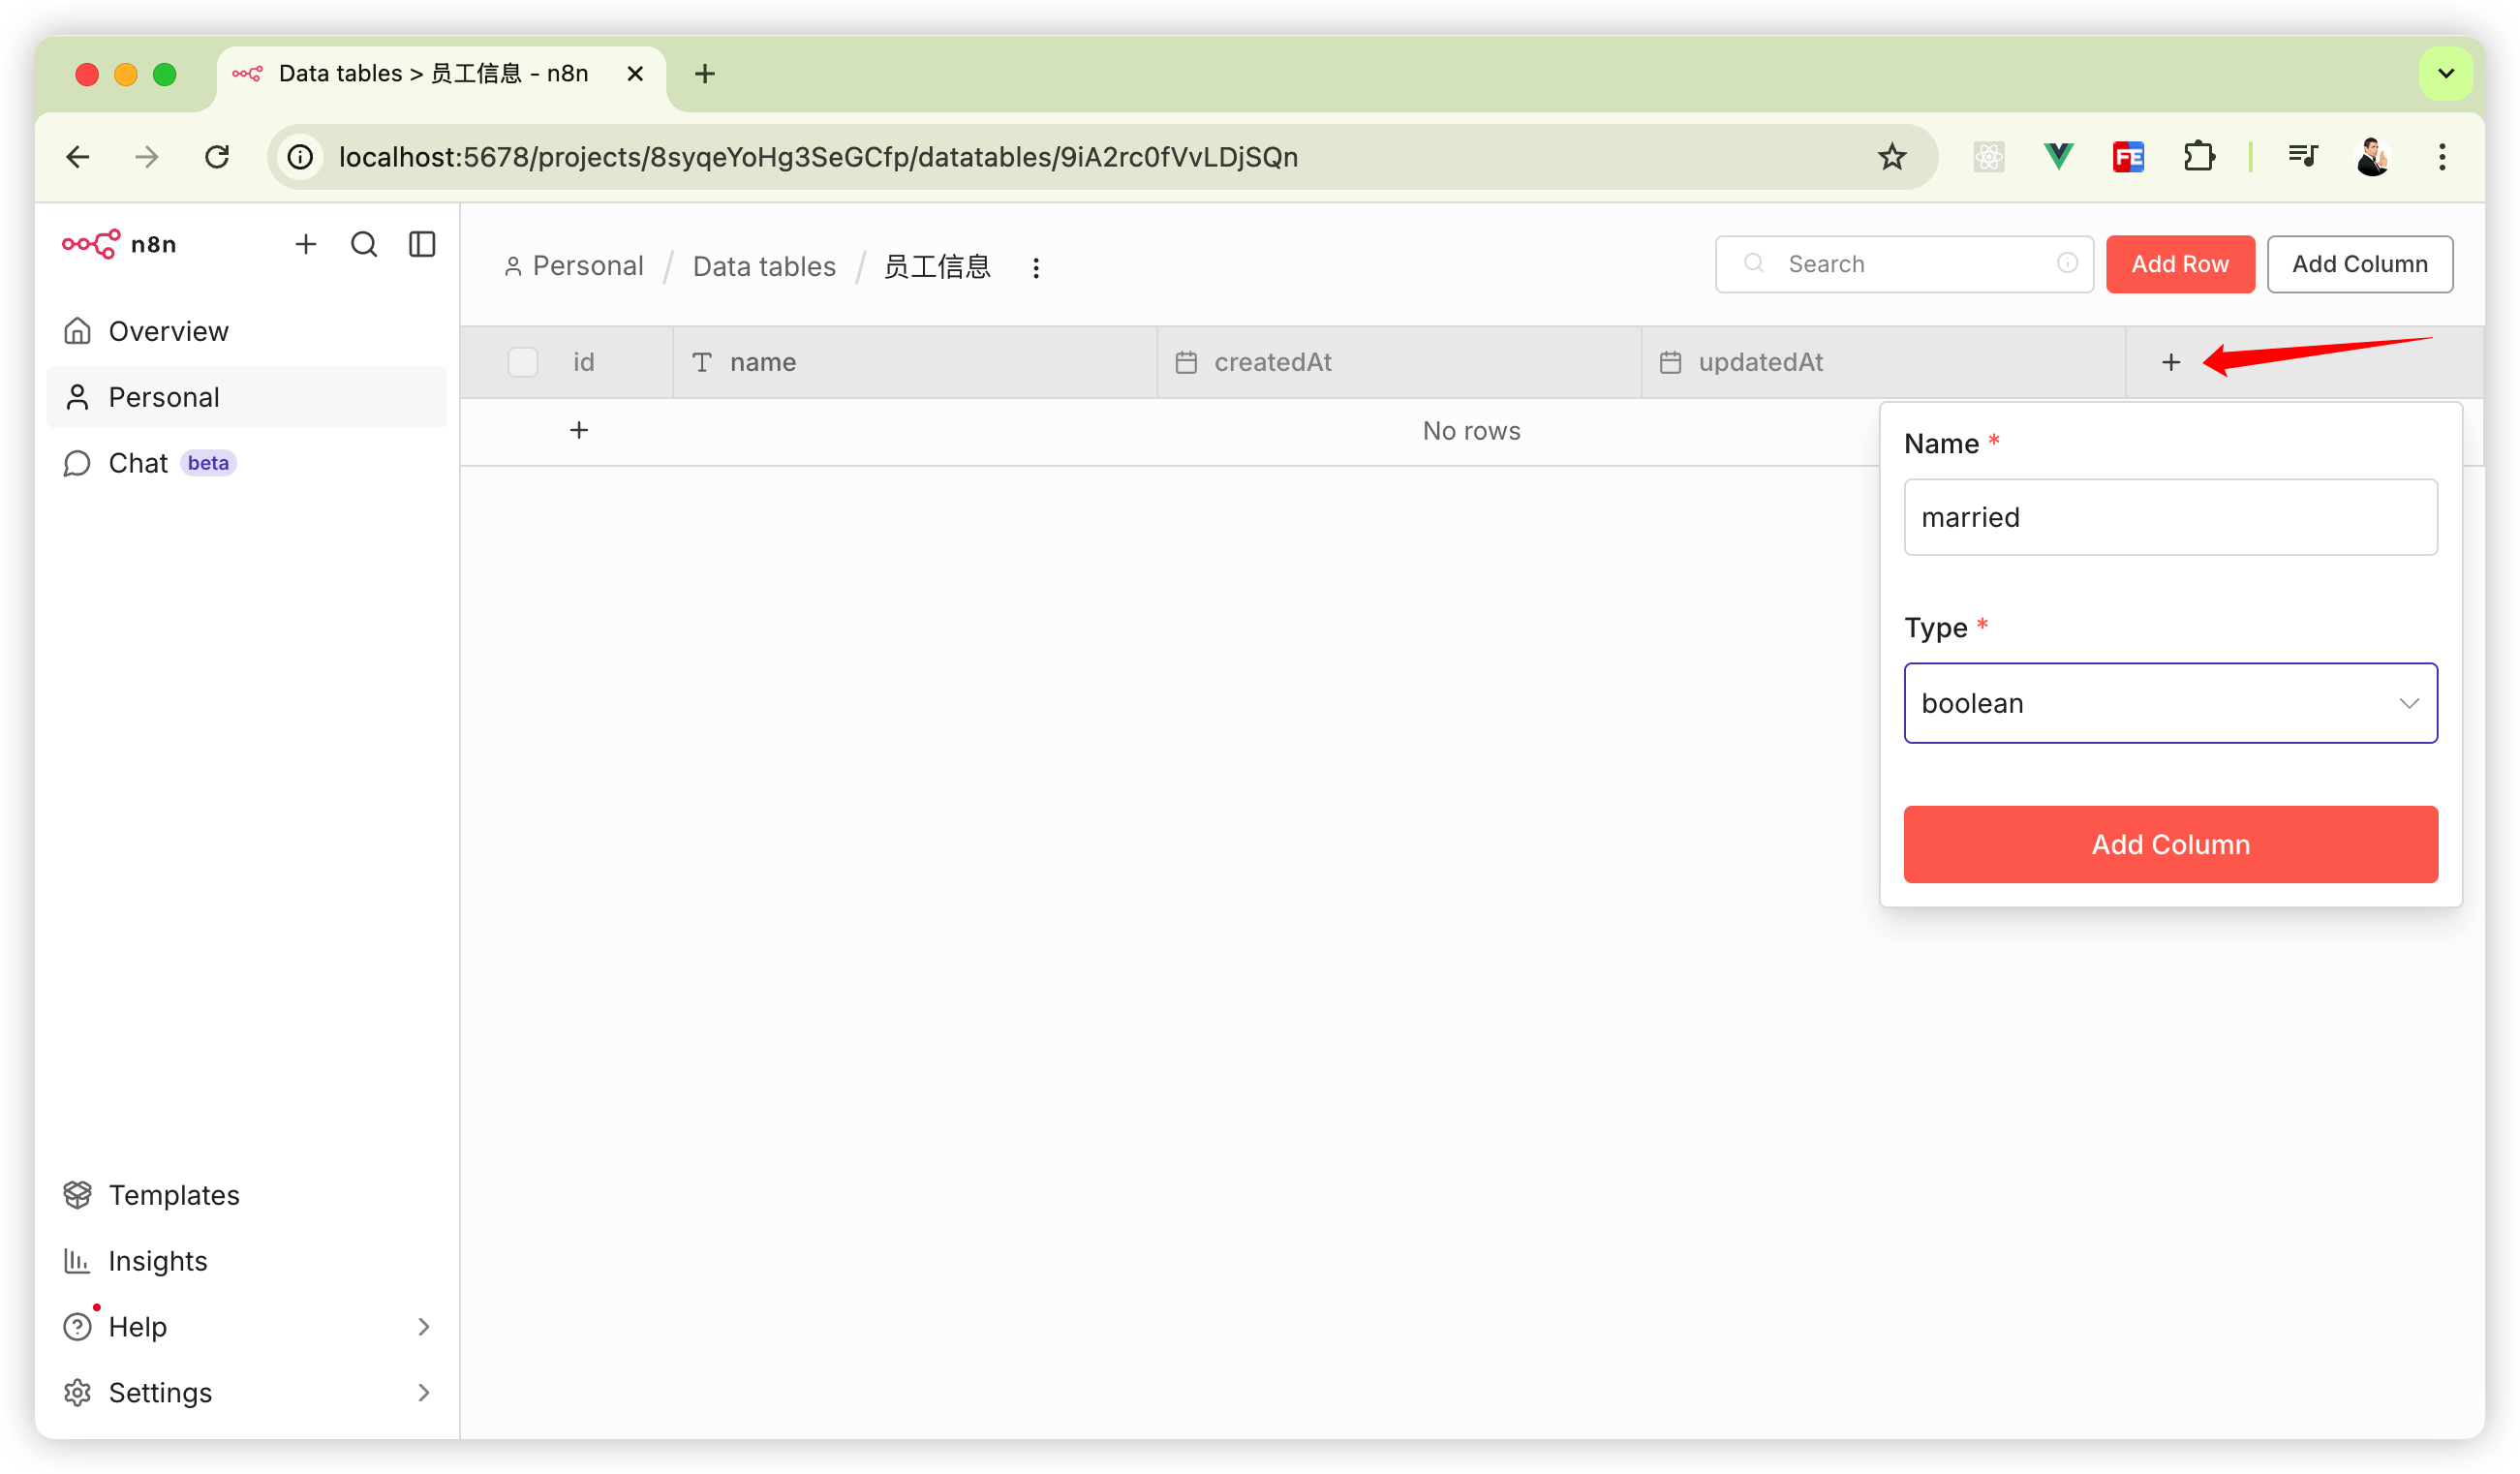Open the Type dropdown showing boolean
Image resolution: width=2520 pixels, height=1474 pixels.
pos(2170,703)
